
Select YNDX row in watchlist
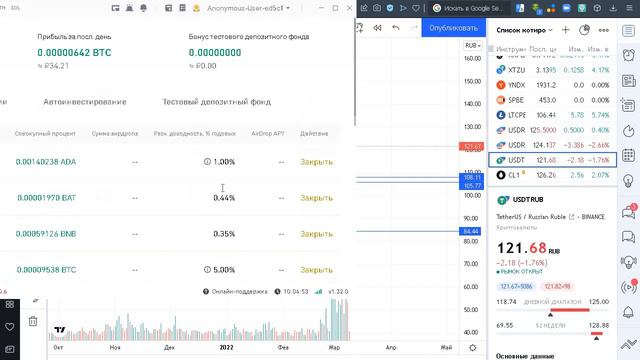click(x=553, y=85)
